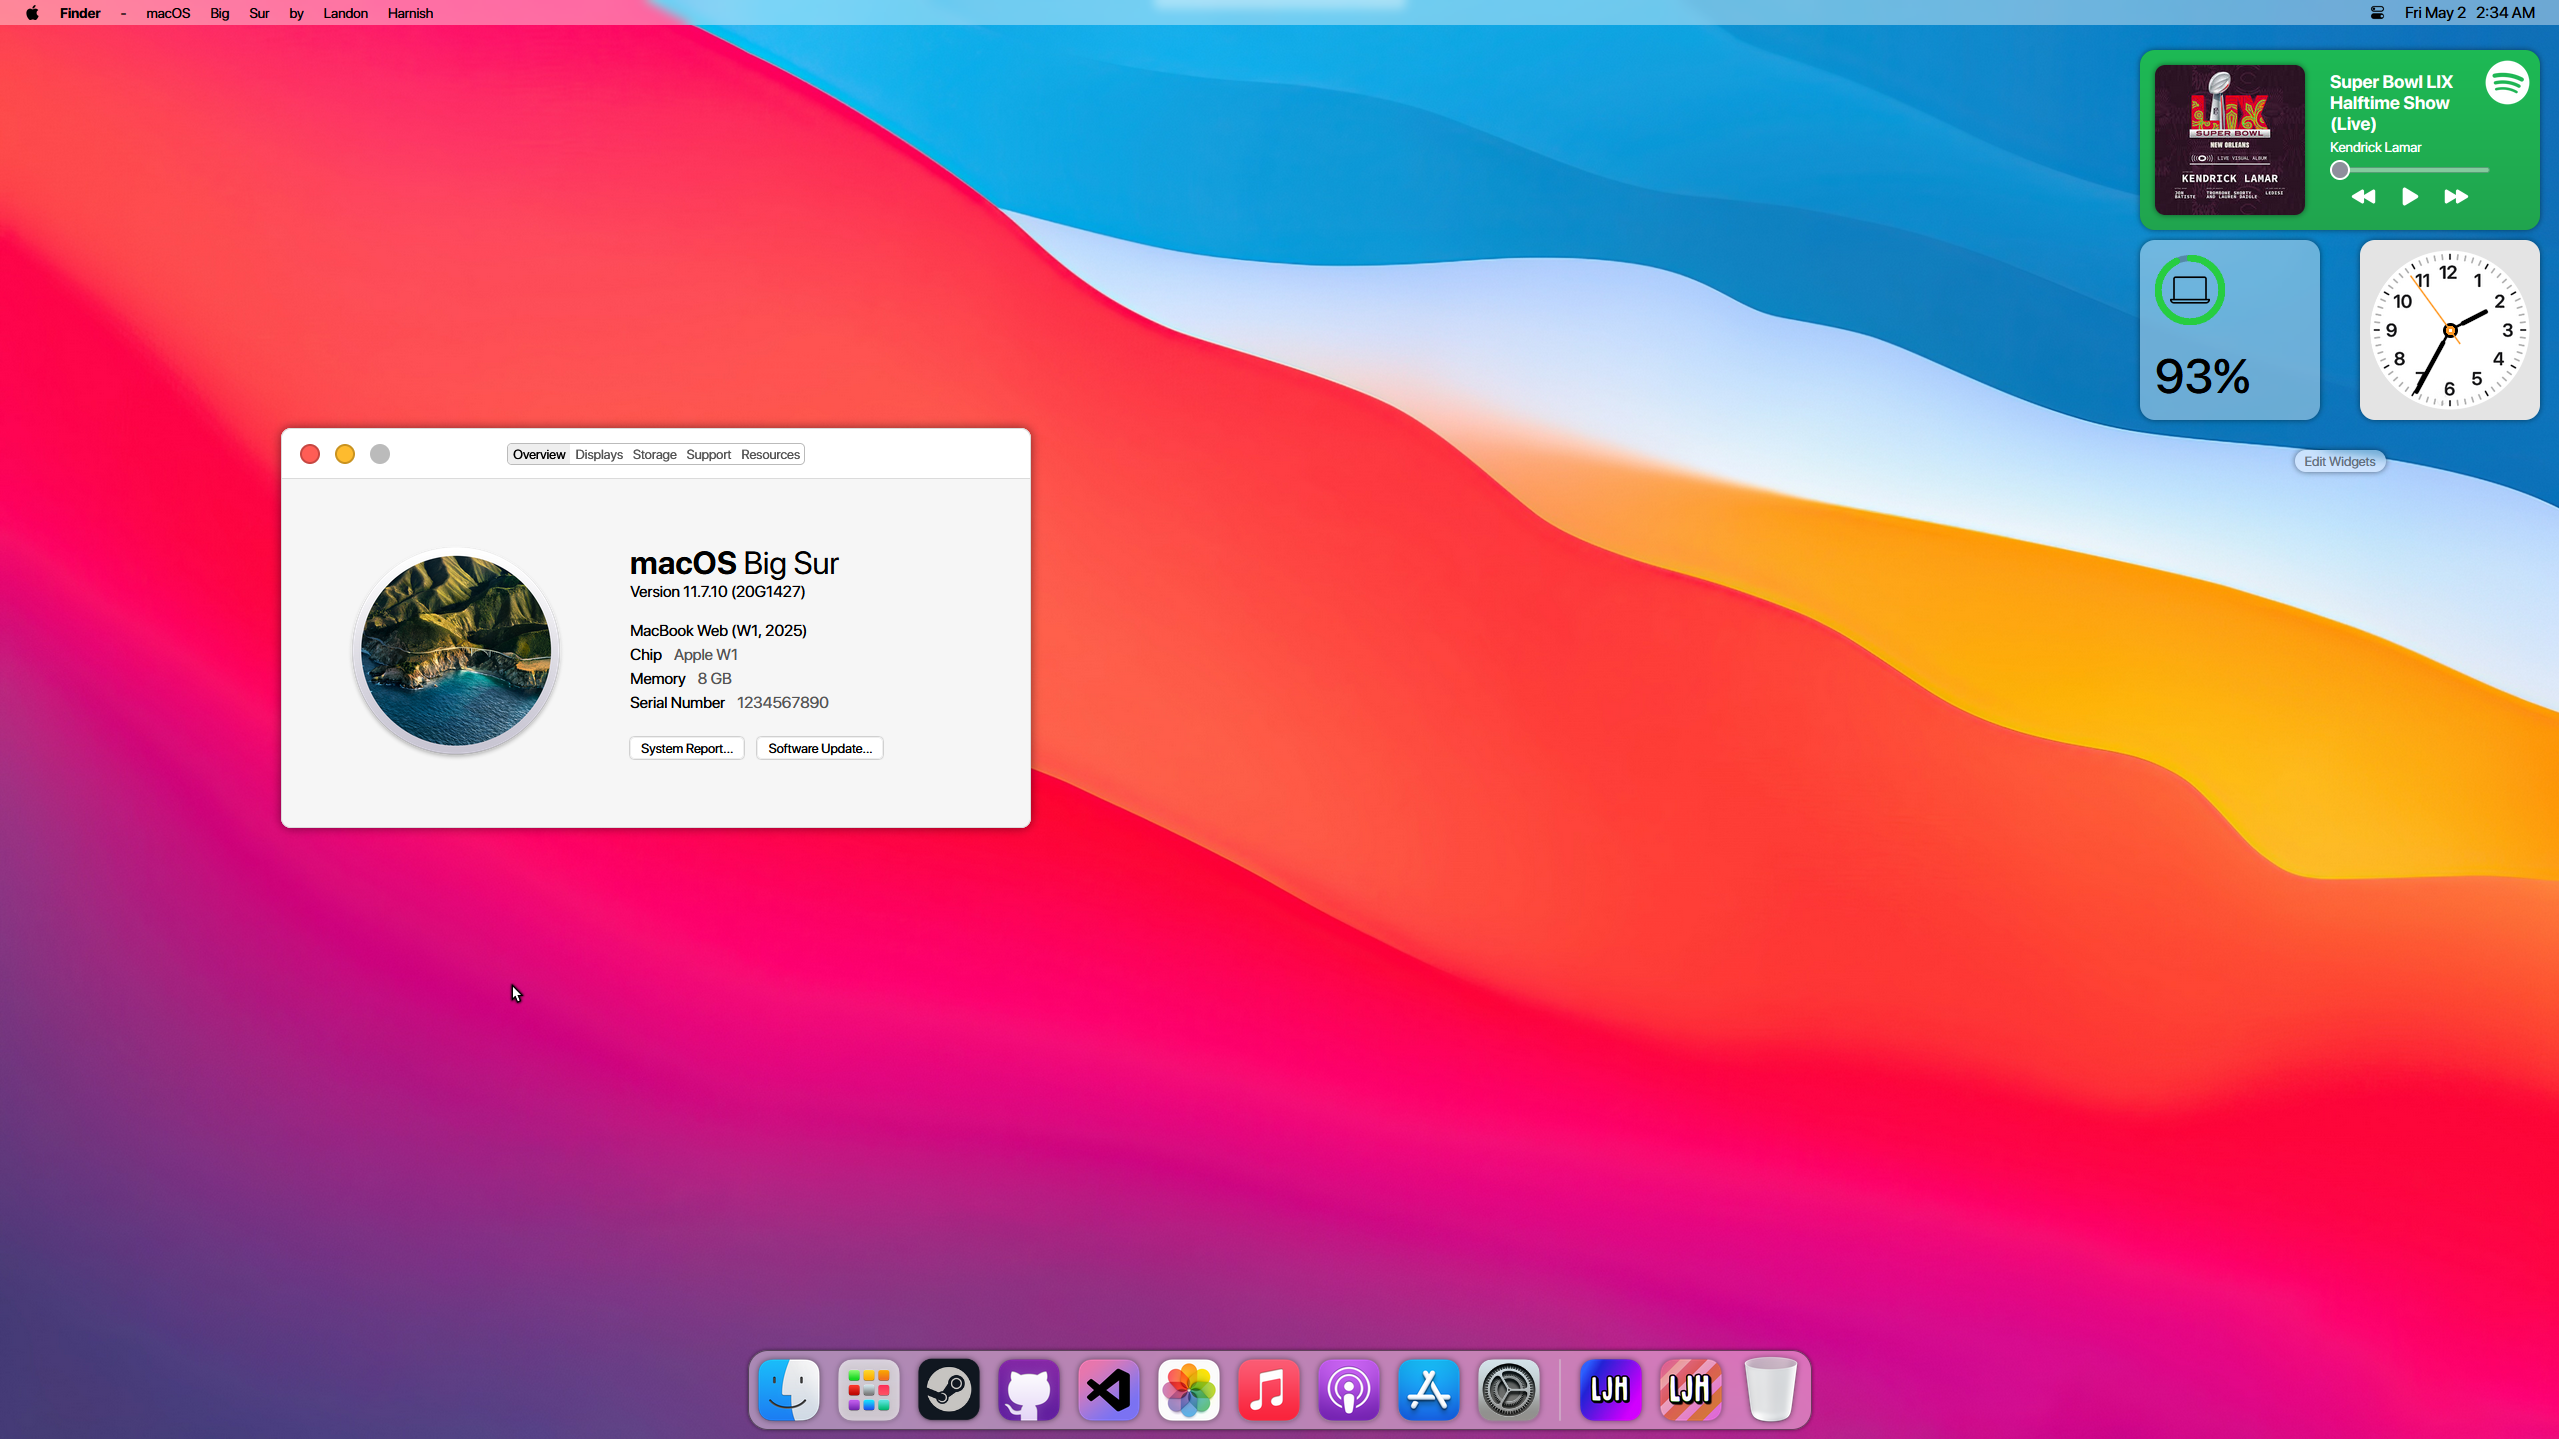Skip to previous track in Spotify widget
2559x1439 pixels.
(x=2363, y=197)
